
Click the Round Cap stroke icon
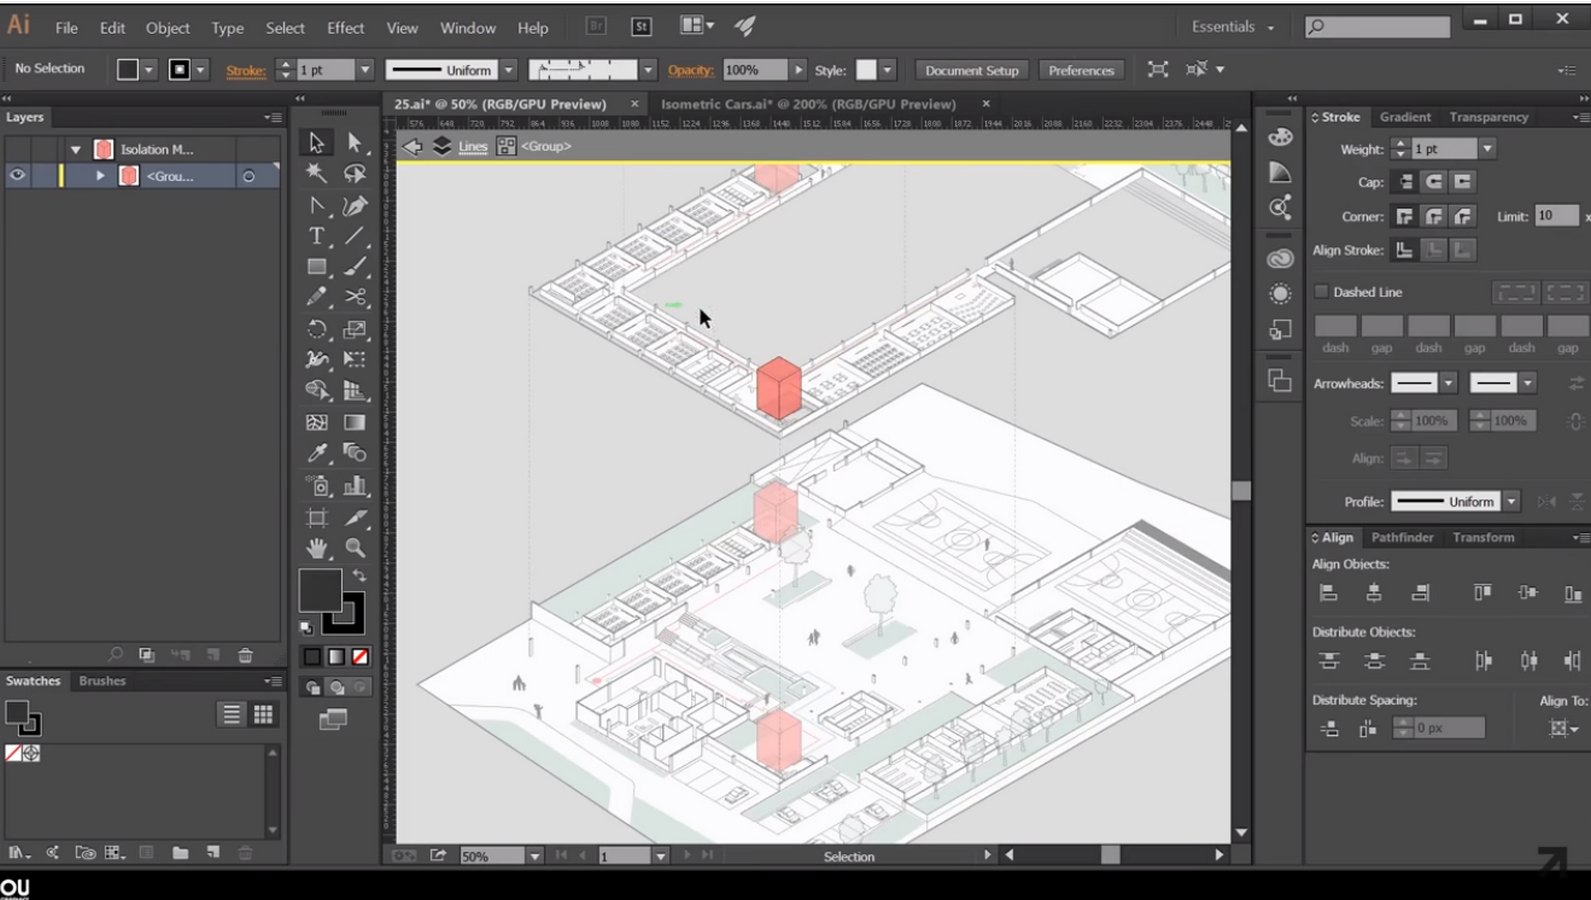coord(1434,181)
